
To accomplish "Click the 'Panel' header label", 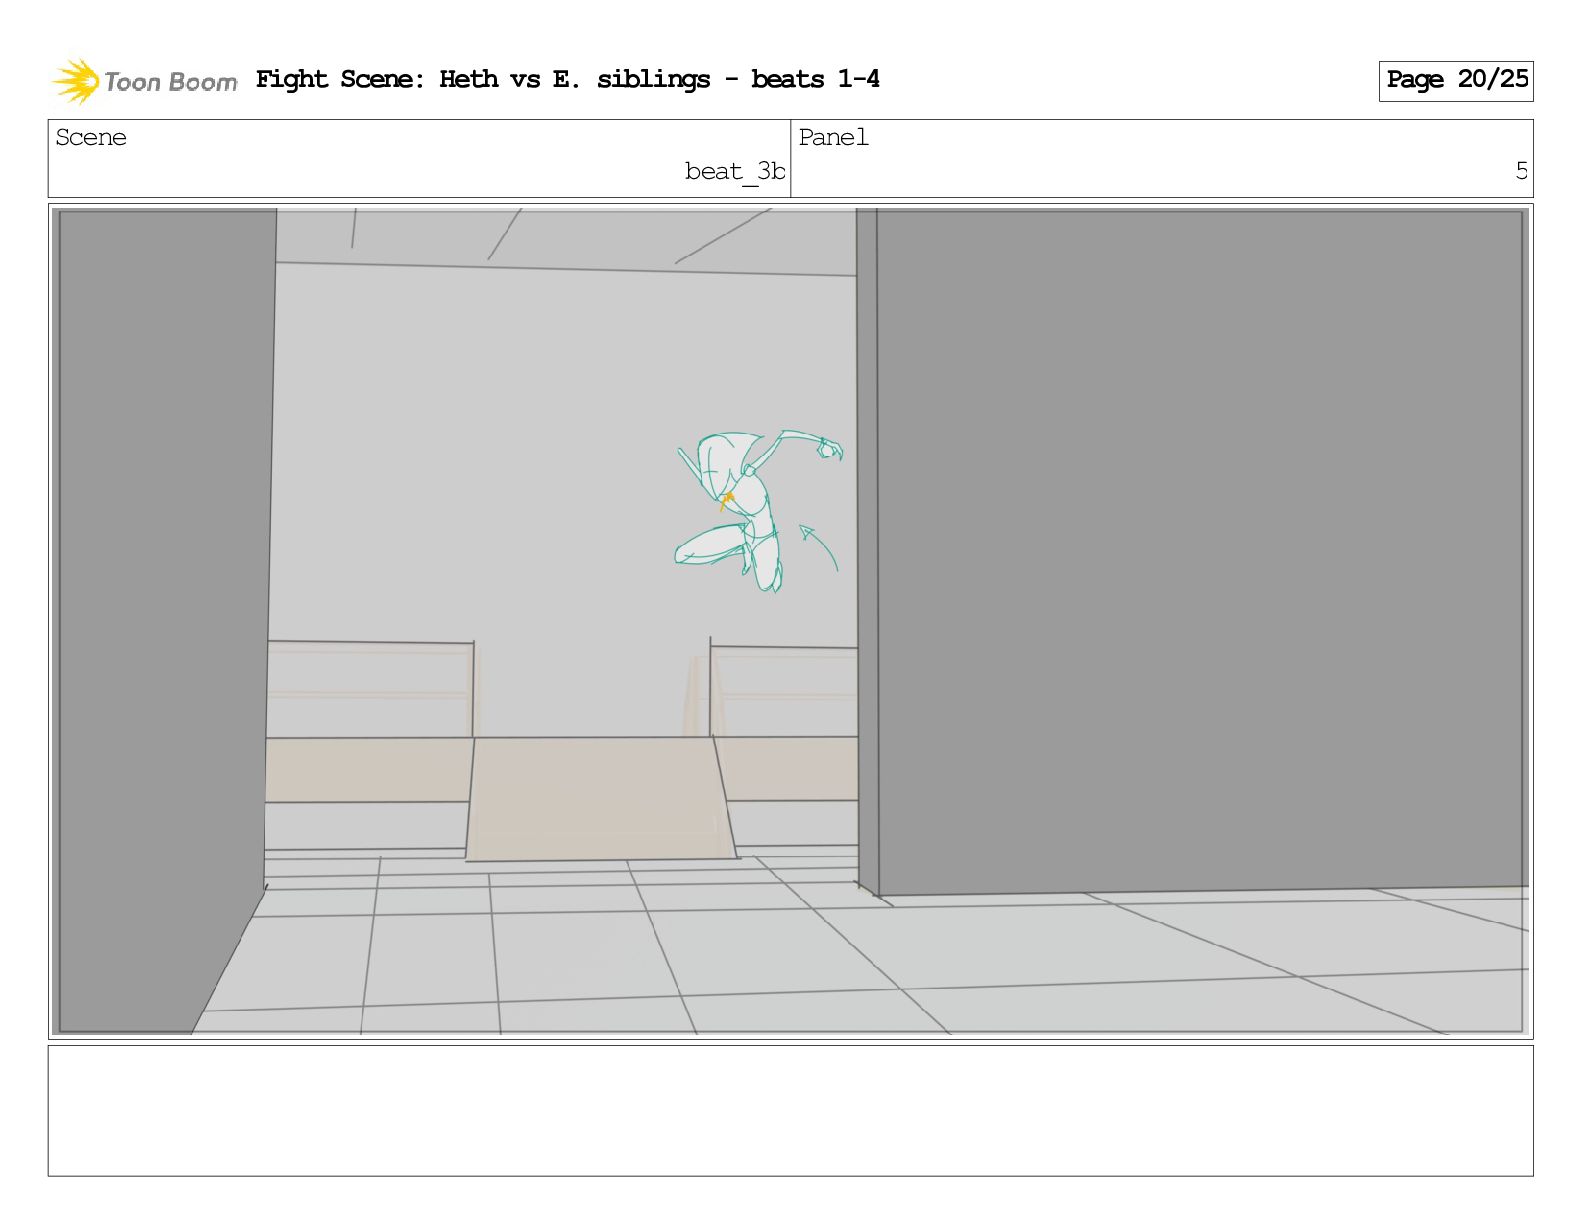I will click(x=833, y=137).
